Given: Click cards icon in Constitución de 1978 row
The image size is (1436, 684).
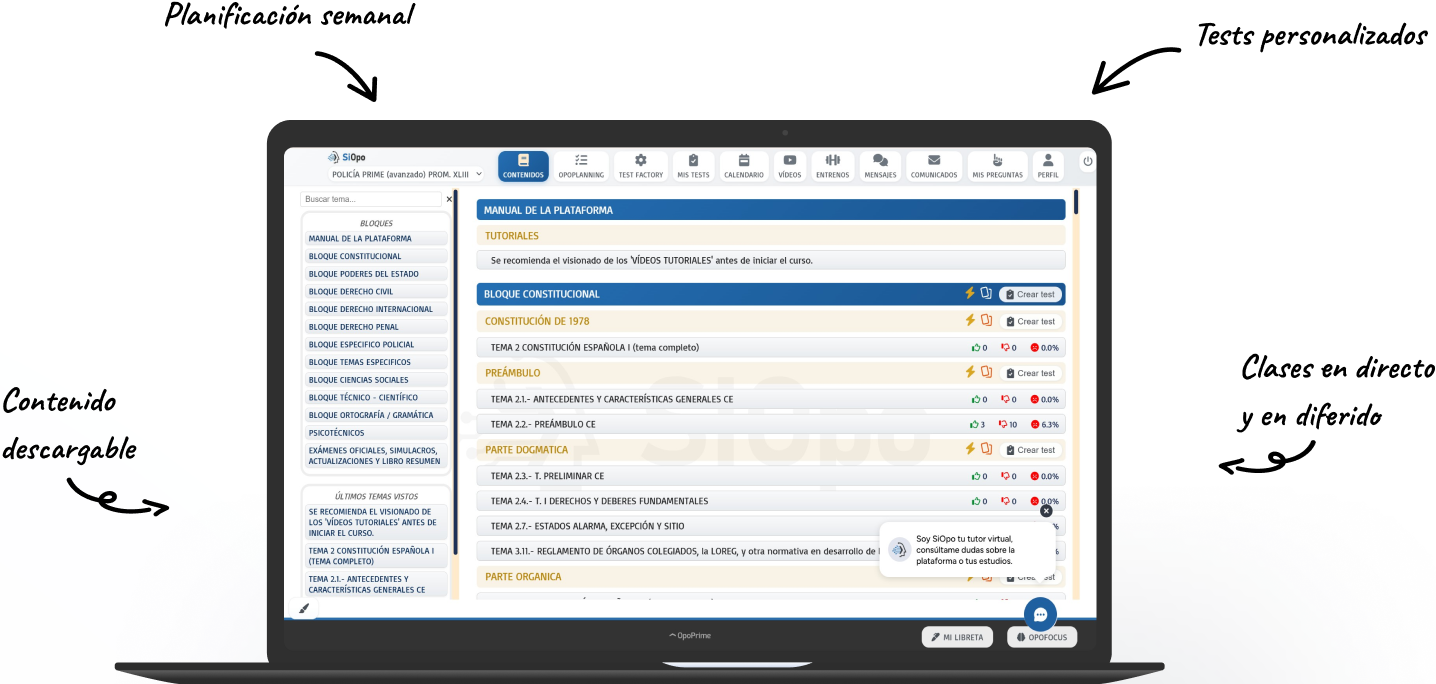Looking at the screenshot, I should pyautogui.click(x=986, y=321).
